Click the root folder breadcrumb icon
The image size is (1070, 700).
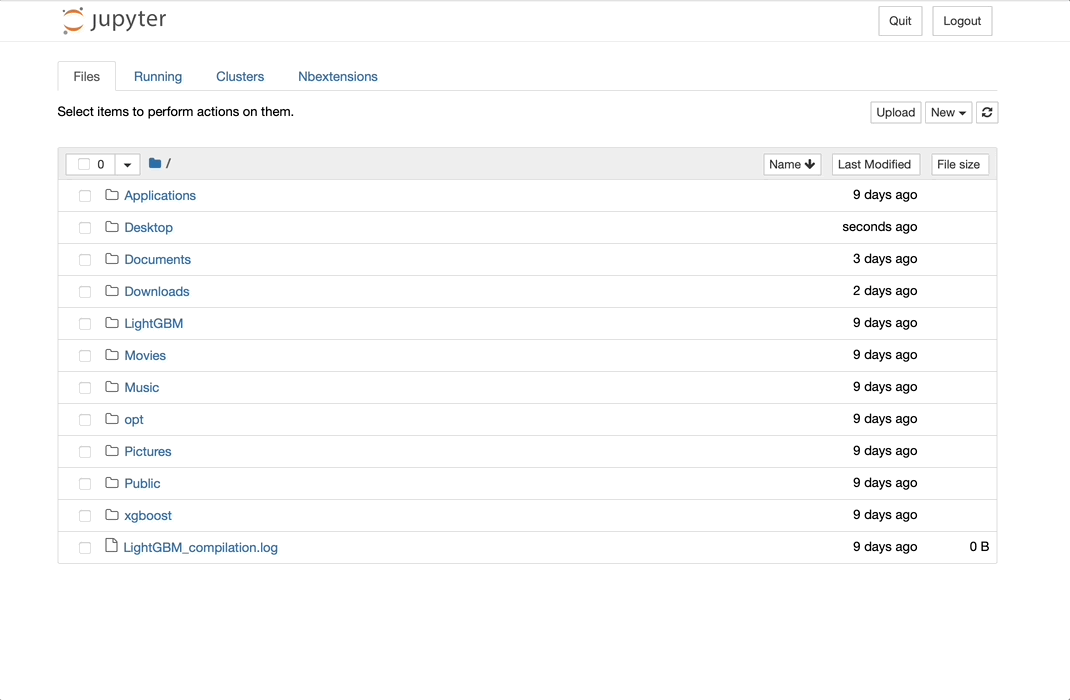tap(155, 163)
